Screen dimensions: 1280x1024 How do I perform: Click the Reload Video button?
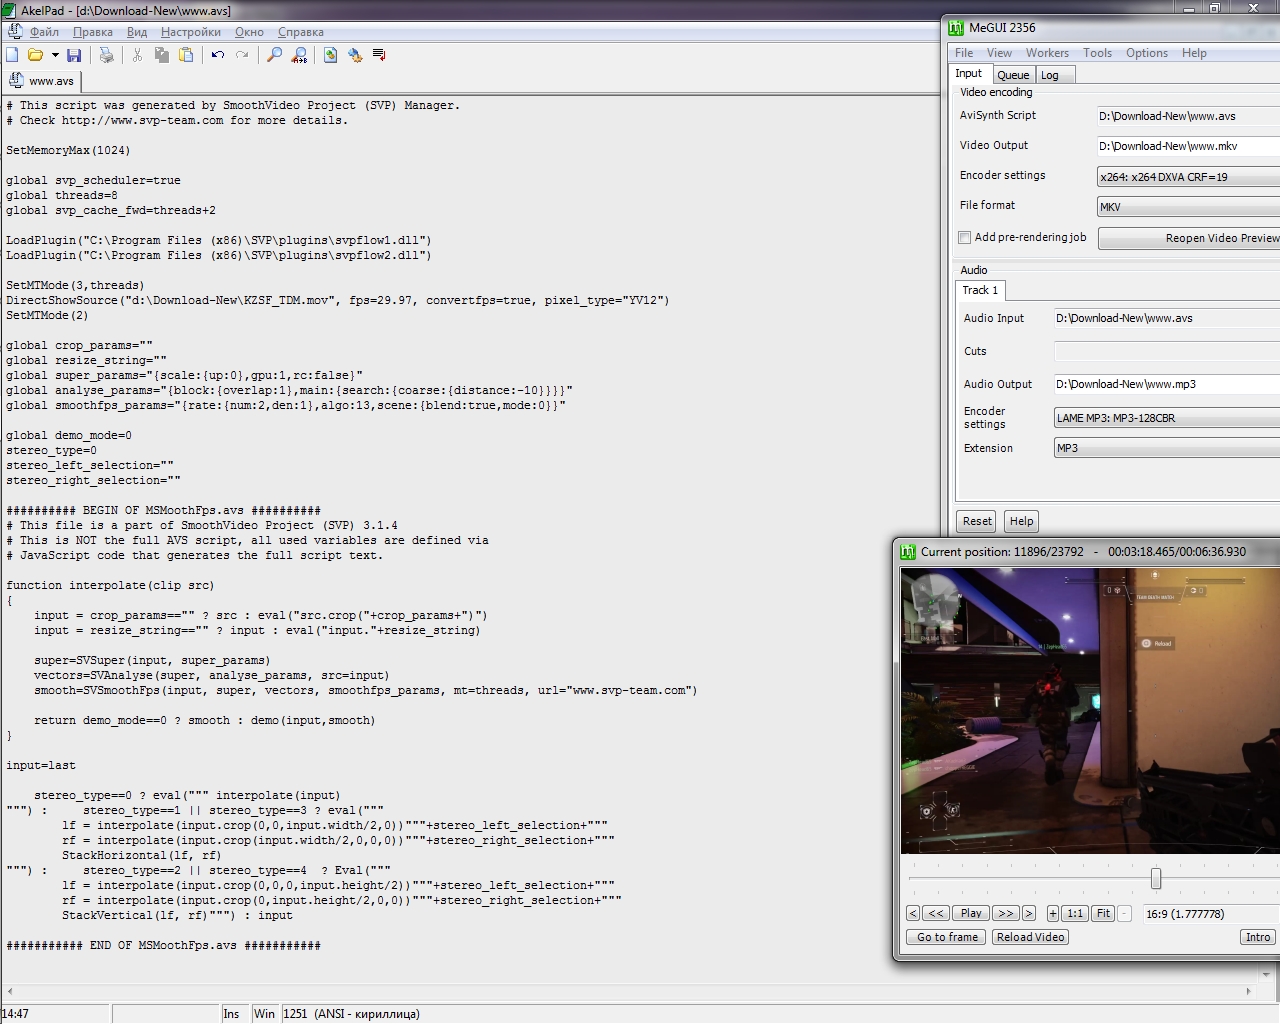pyautogui.click(x=1030, y=937)
